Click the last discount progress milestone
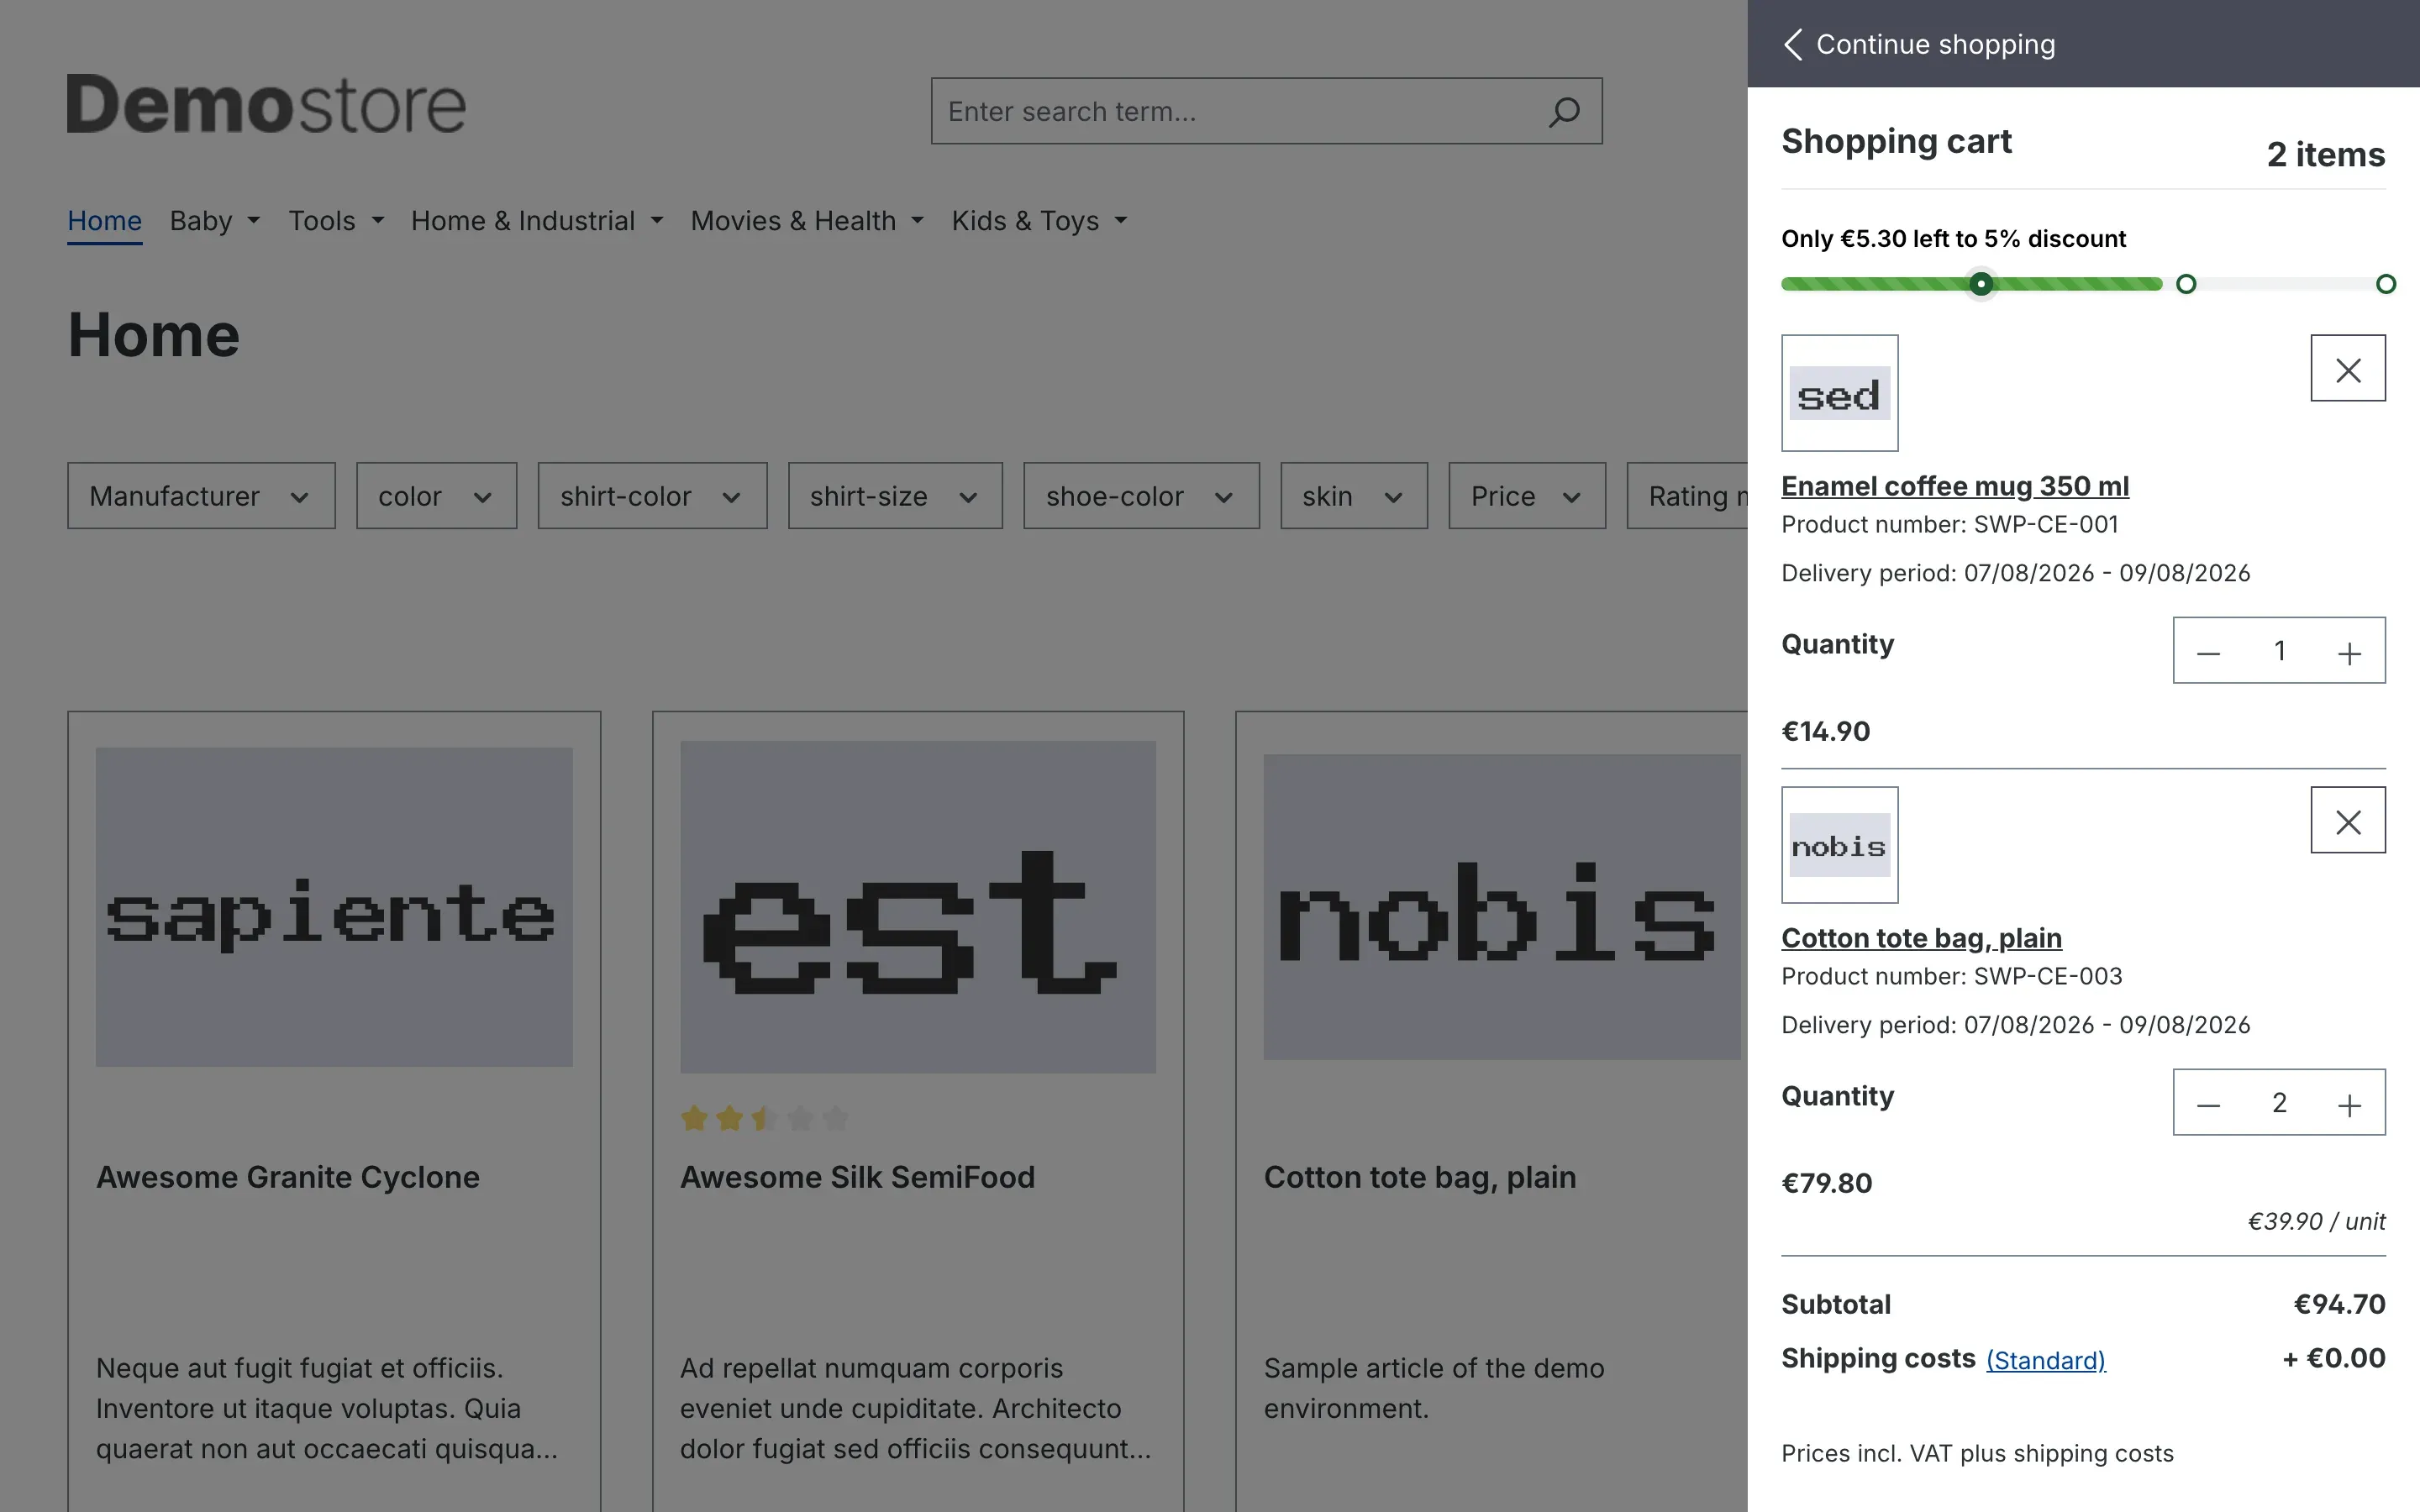The width and height of the screenshot is (2420, 1512). point(2386,284)
